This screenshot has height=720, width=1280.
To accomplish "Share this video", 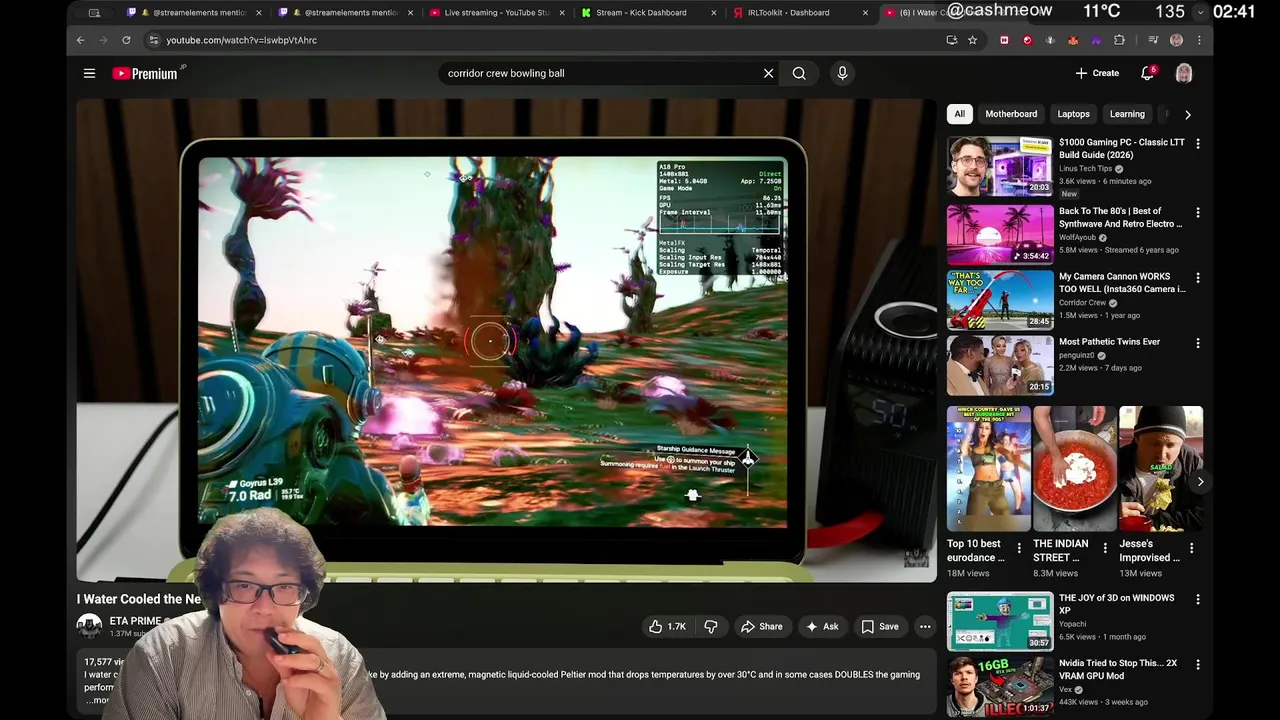I will 761,627.
